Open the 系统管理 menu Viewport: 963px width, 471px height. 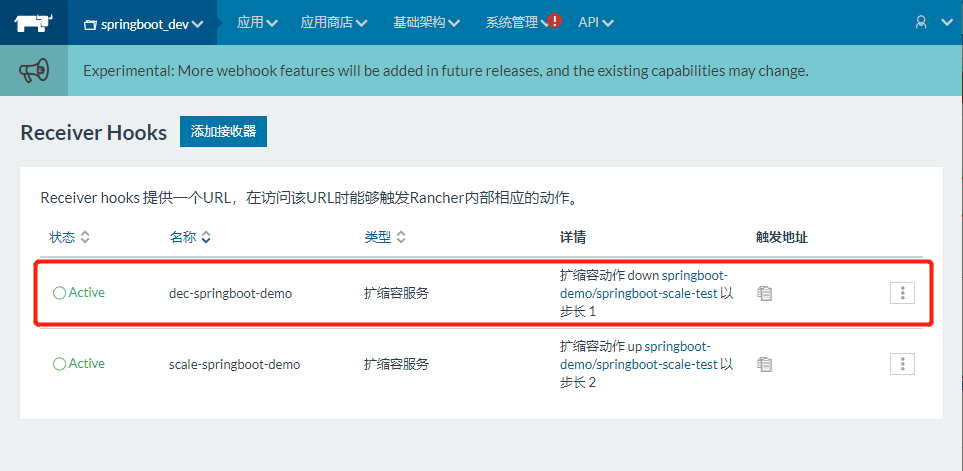[x=513, y=22]
